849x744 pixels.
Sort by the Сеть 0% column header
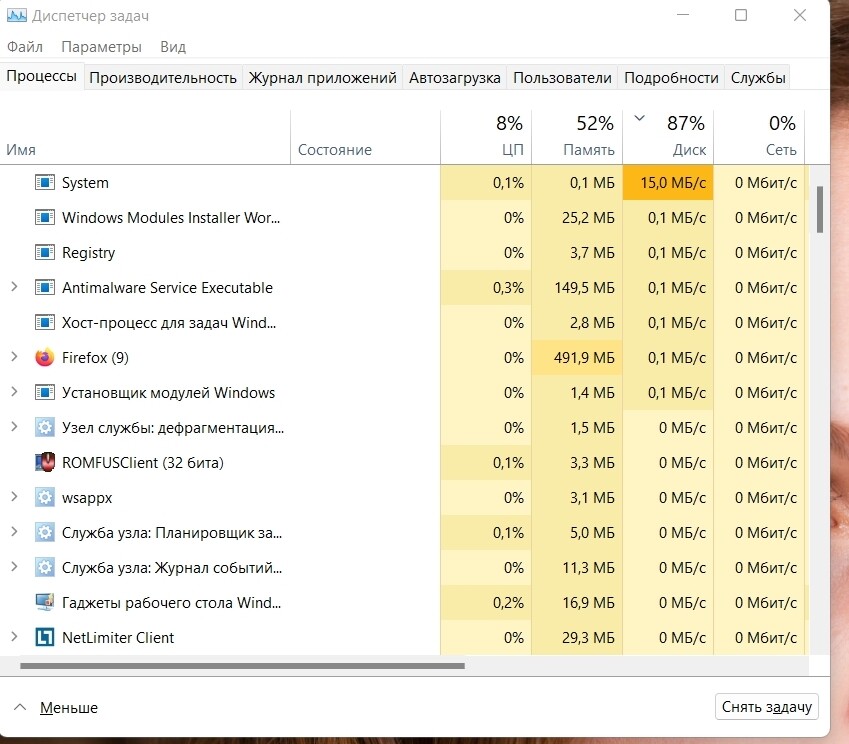(759, 137)
